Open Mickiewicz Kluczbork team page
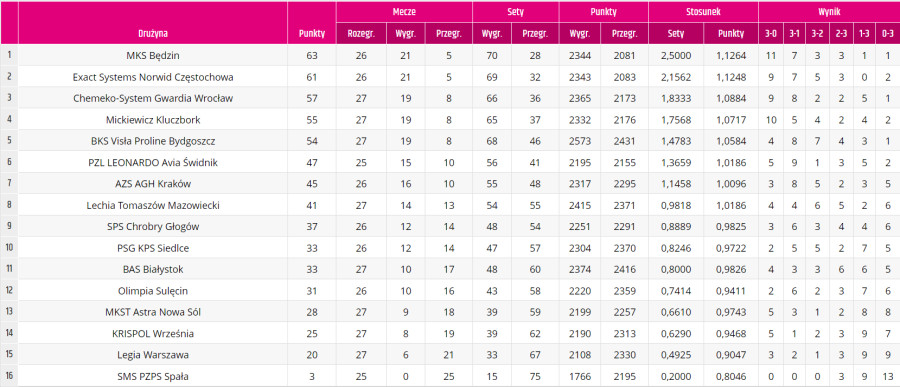 click(153, 120)
